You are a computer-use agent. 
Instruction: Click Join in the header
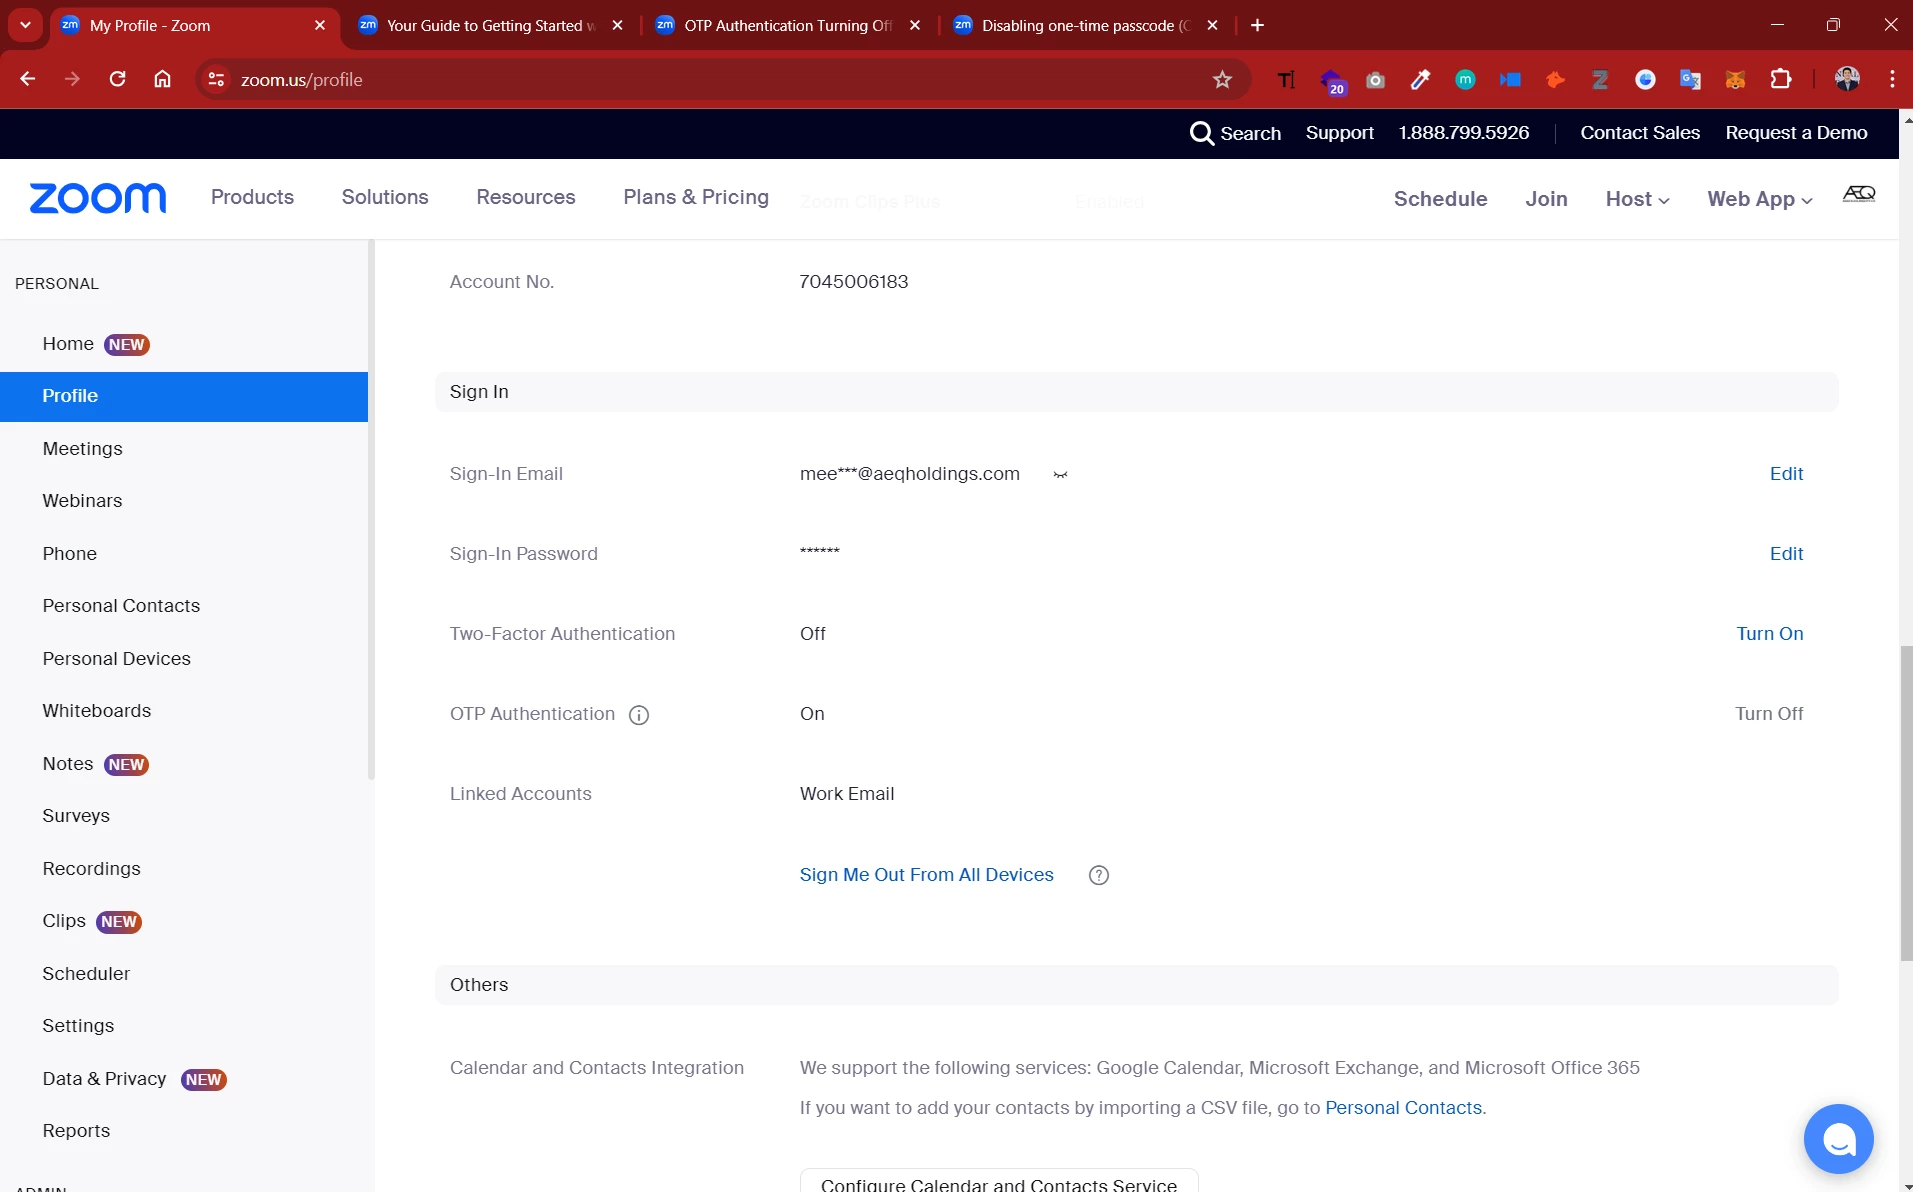coord(1546,199)
